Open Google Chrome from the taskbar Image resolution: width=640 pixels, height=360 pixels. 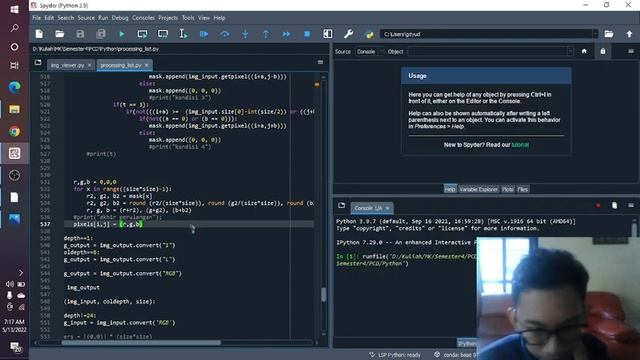[x=14, y=131]
